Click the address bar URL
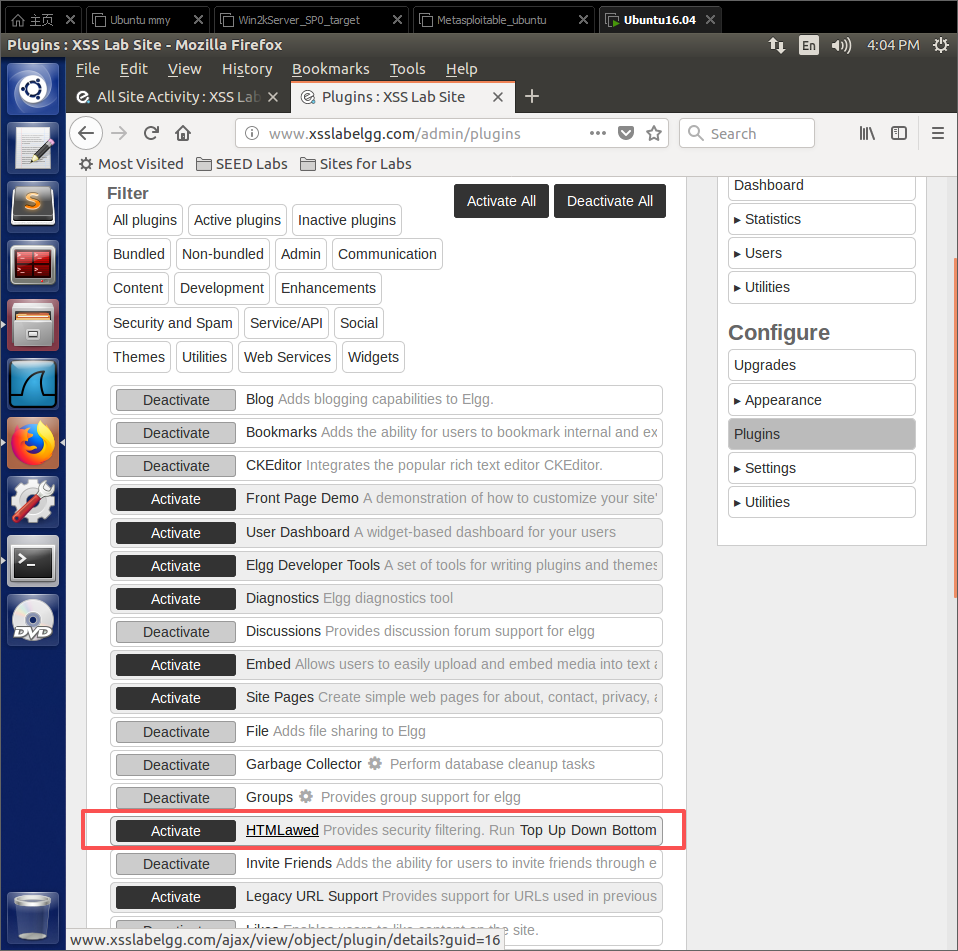The height and width of the screenshot is (951, 958). point(395,133)
